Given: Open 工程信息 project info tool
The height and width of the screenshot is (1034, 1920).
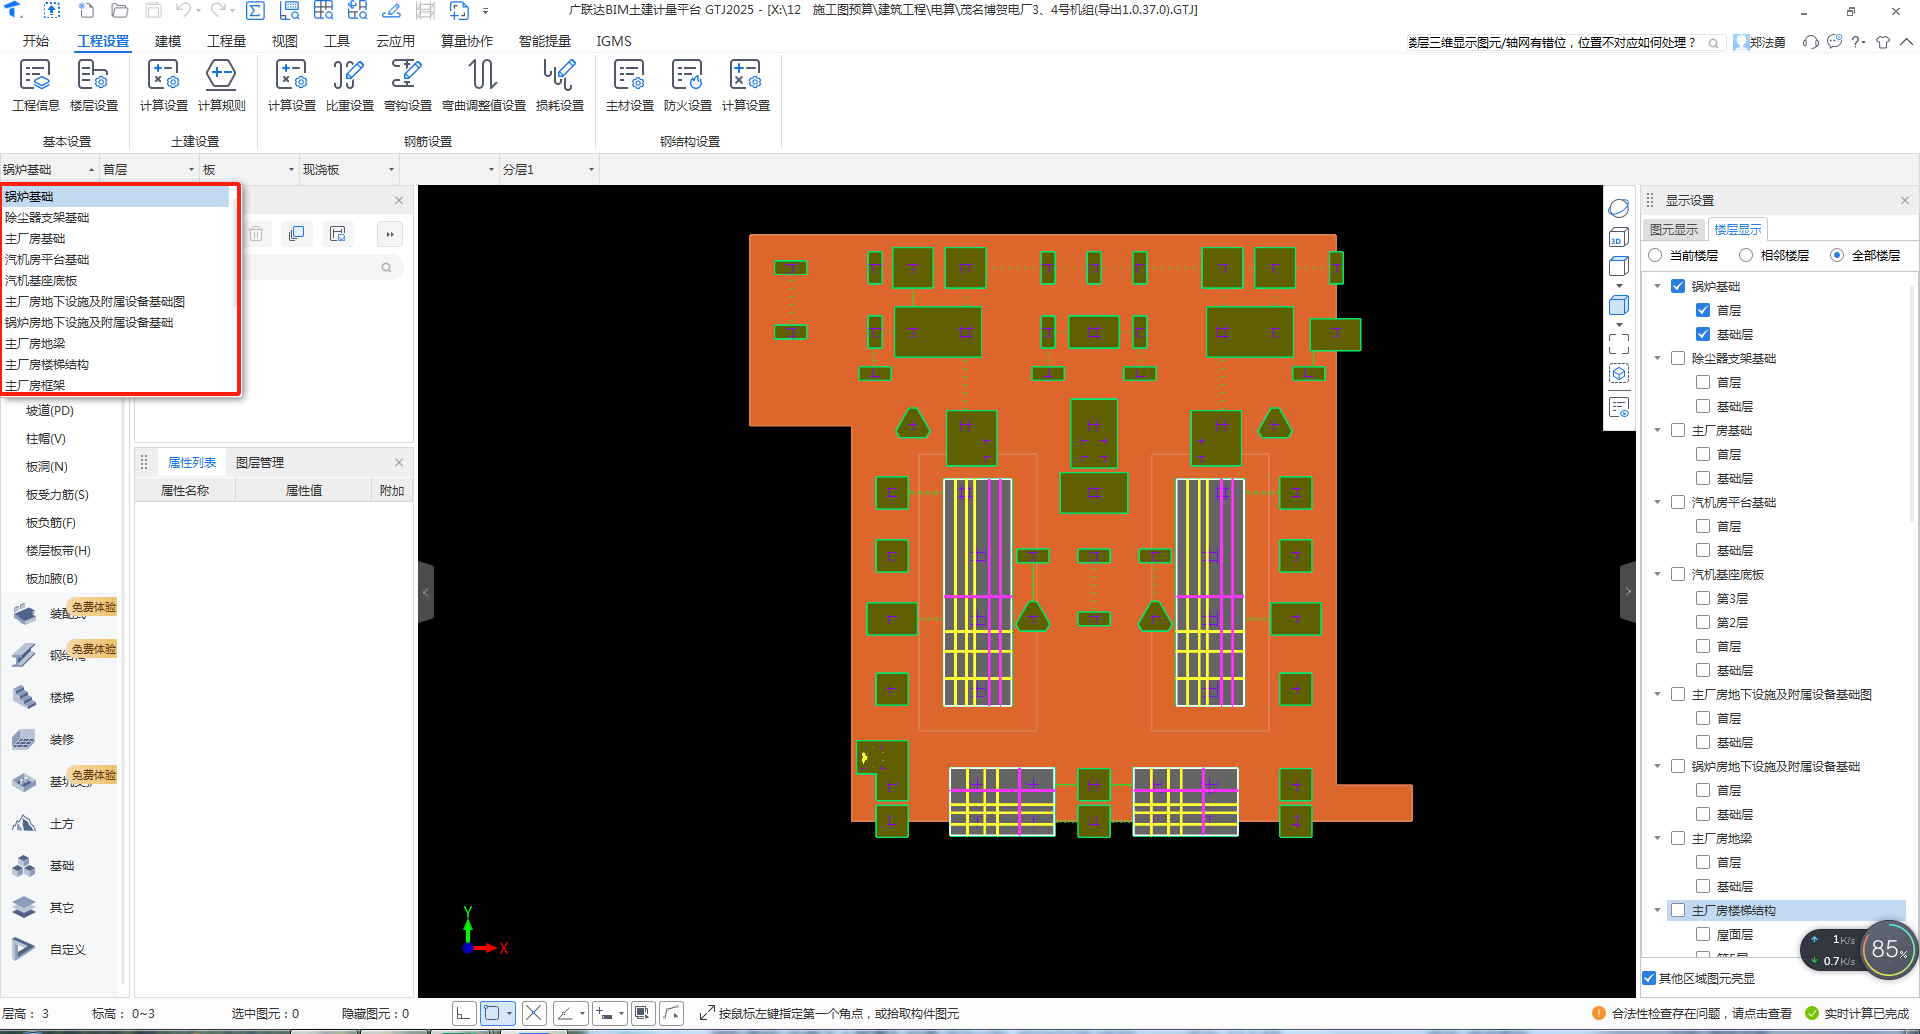Looking at the screenshot, I should [x=35, y=85].
